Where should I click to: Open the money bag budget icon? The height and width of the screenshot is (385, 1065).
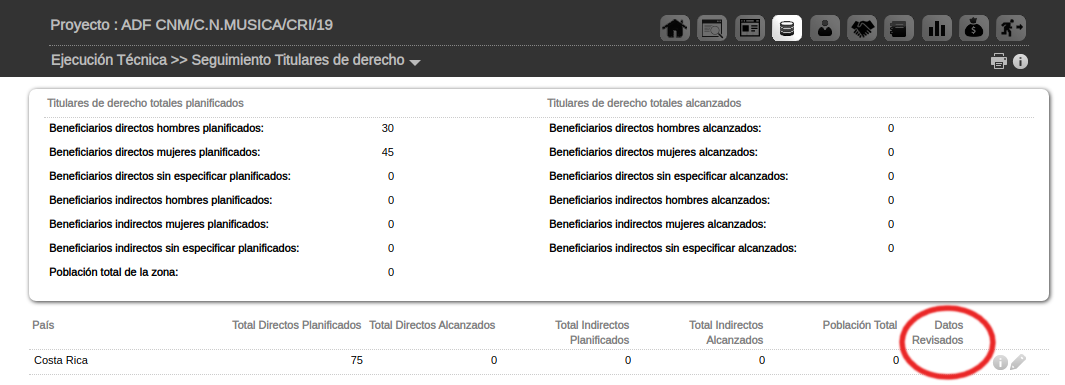[974, 28]
